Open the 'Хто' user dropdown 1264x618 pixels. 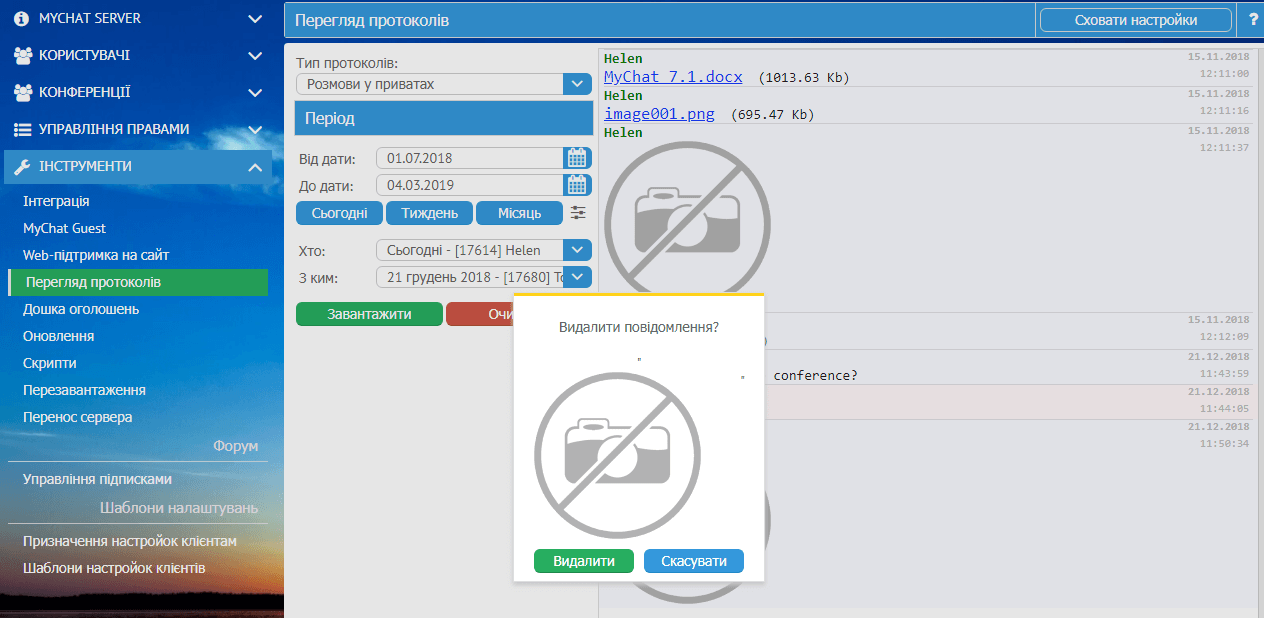click(x=577, y=250)
